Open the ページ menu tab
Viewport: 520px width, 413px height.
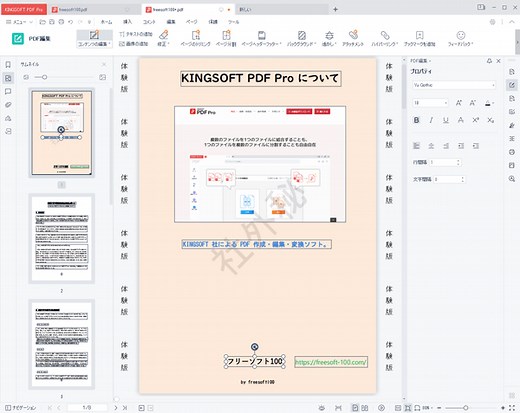(x=191, y=22)
